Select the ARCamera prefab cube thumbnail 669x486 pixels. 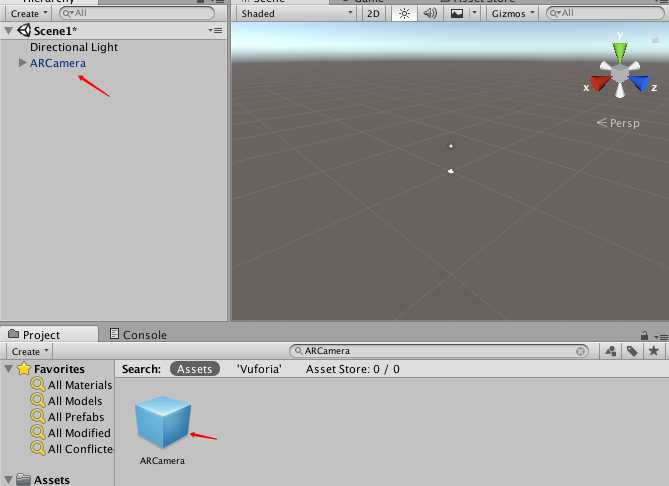[163, 422]
